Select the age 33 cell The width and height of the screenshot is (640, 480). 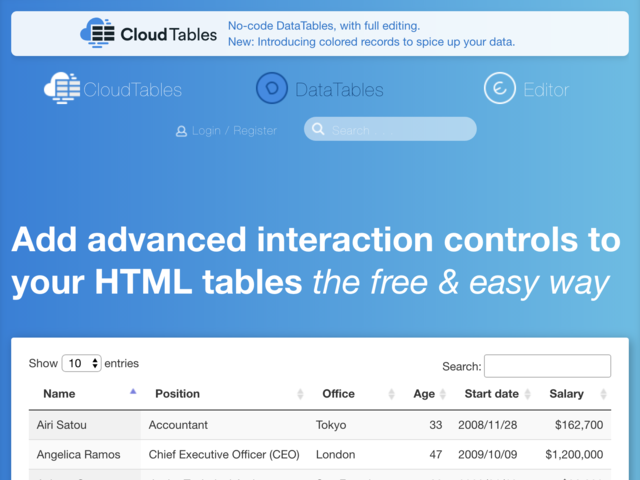coord(424,425)
